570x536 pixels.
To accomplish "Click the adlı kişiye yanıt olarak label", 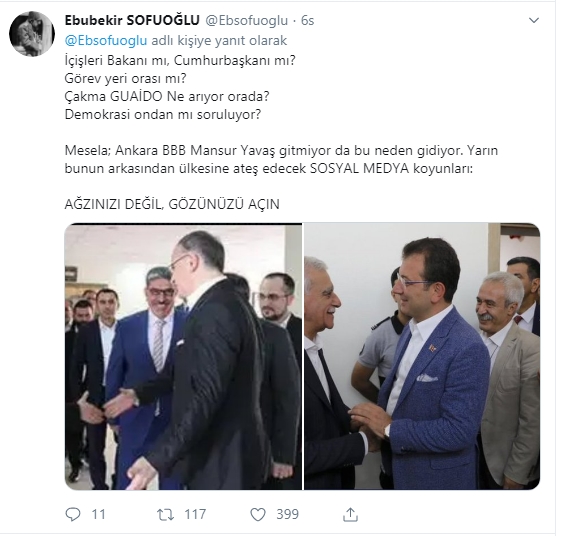I will point(219,40).
